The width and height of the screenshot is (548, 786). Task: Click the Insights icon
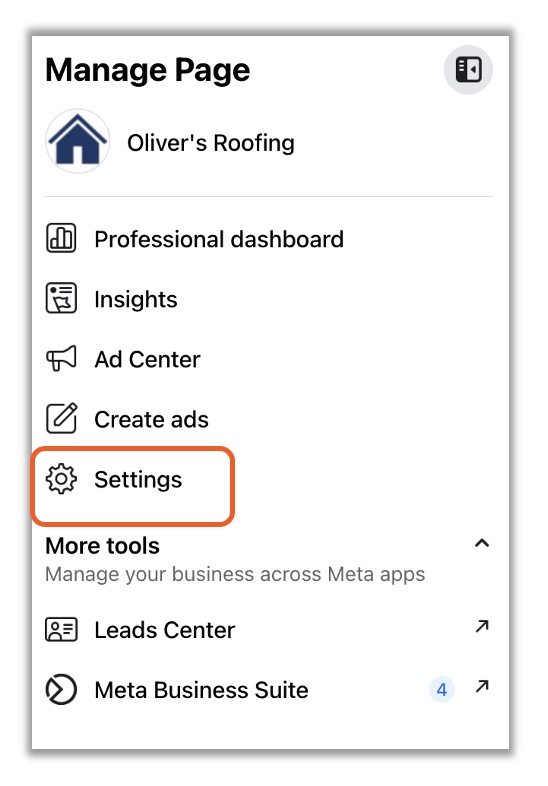tap(61, 298)
